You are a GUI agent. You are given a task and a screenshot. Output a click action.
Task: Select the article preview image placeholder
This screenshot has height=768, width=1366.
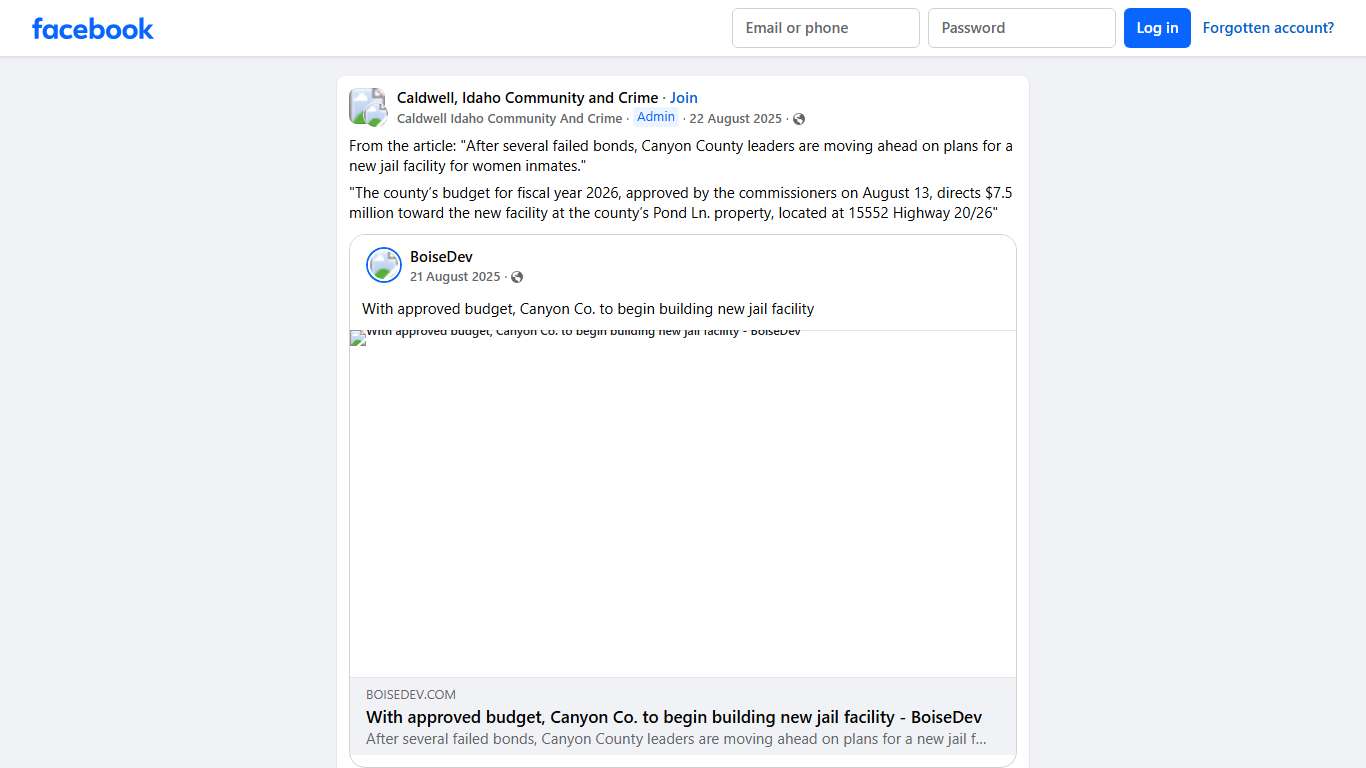click(x=683, y=503)
